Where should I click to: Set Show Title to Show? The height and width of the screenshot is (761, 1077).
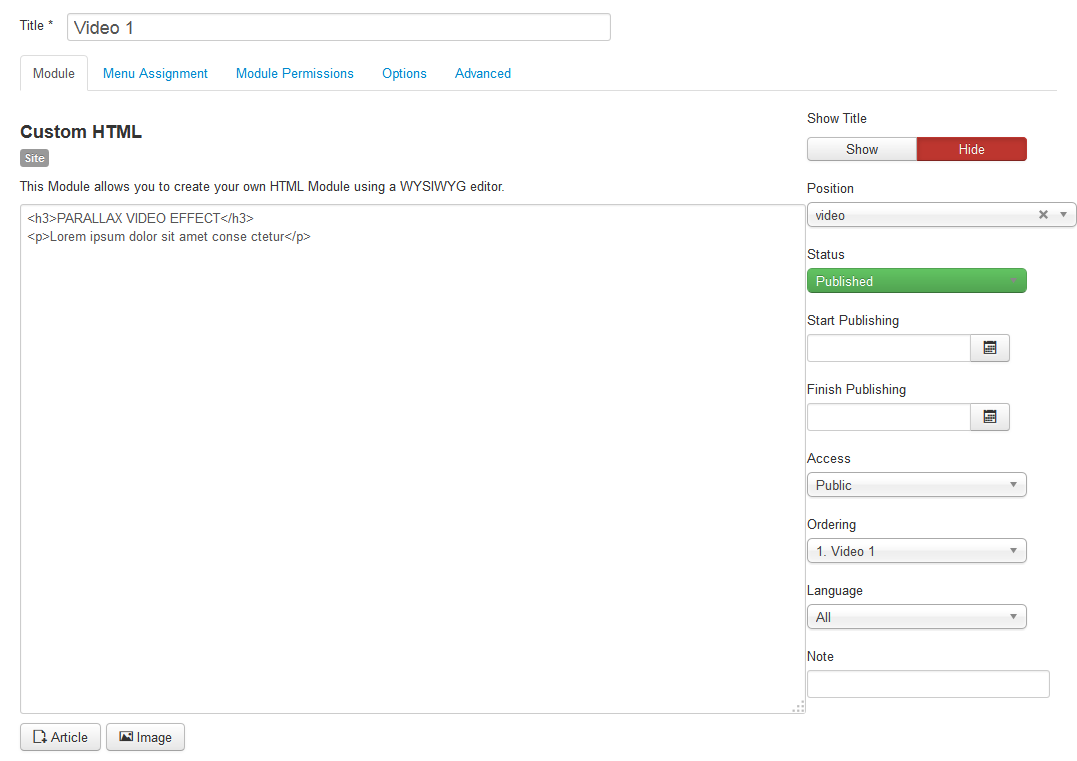[x=861, y=149]
